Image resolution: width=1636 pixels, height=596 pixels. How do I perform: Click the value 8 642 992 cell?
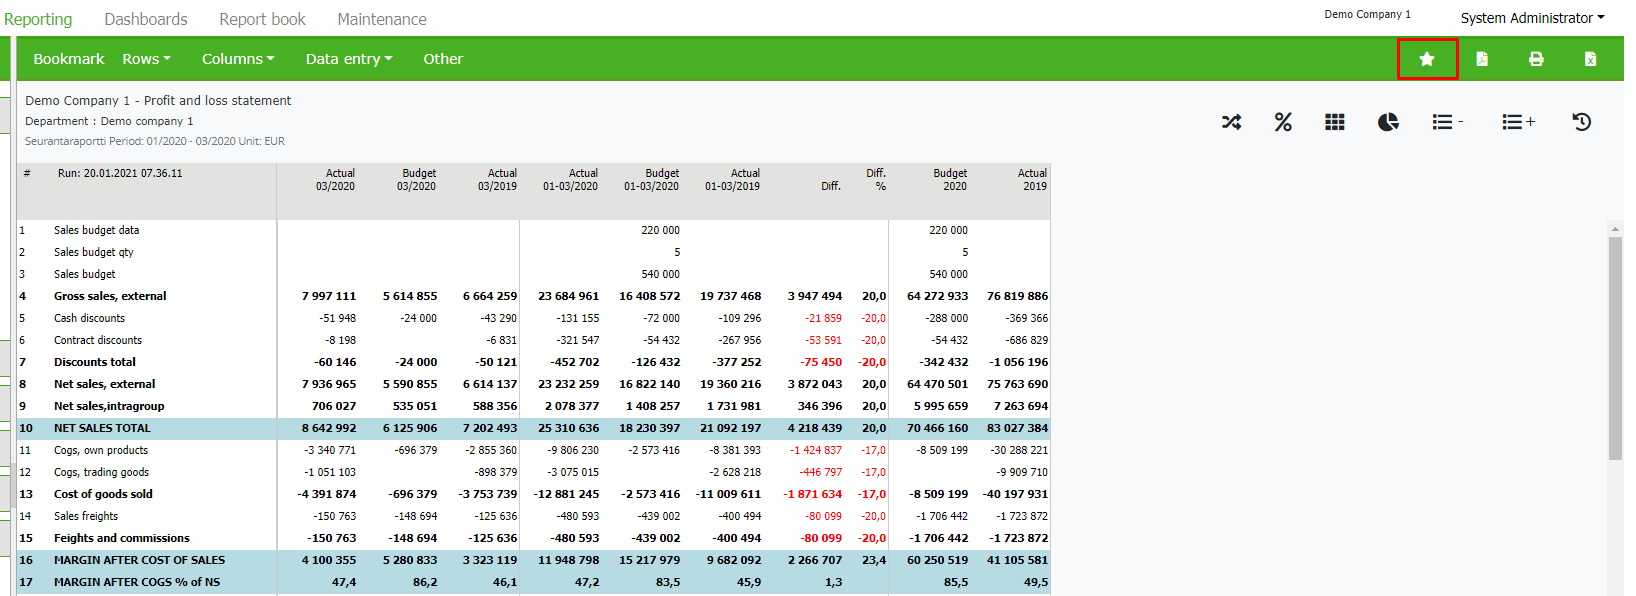(x=329, y=428)
